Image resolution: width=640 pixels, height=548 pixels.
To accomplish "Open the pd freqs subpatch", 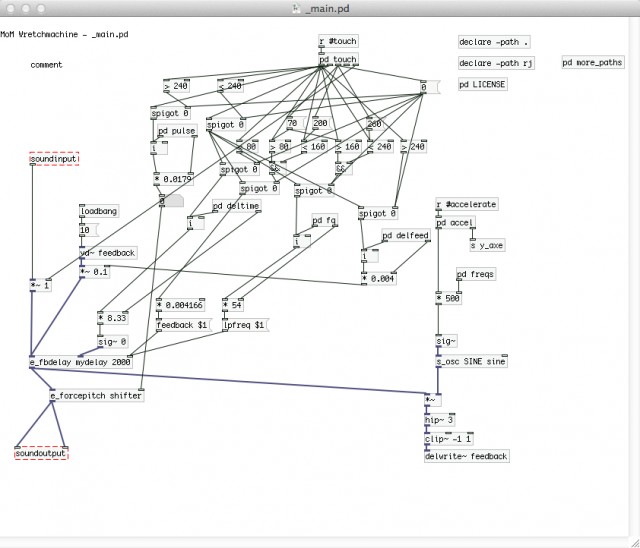I will point(476,274).
